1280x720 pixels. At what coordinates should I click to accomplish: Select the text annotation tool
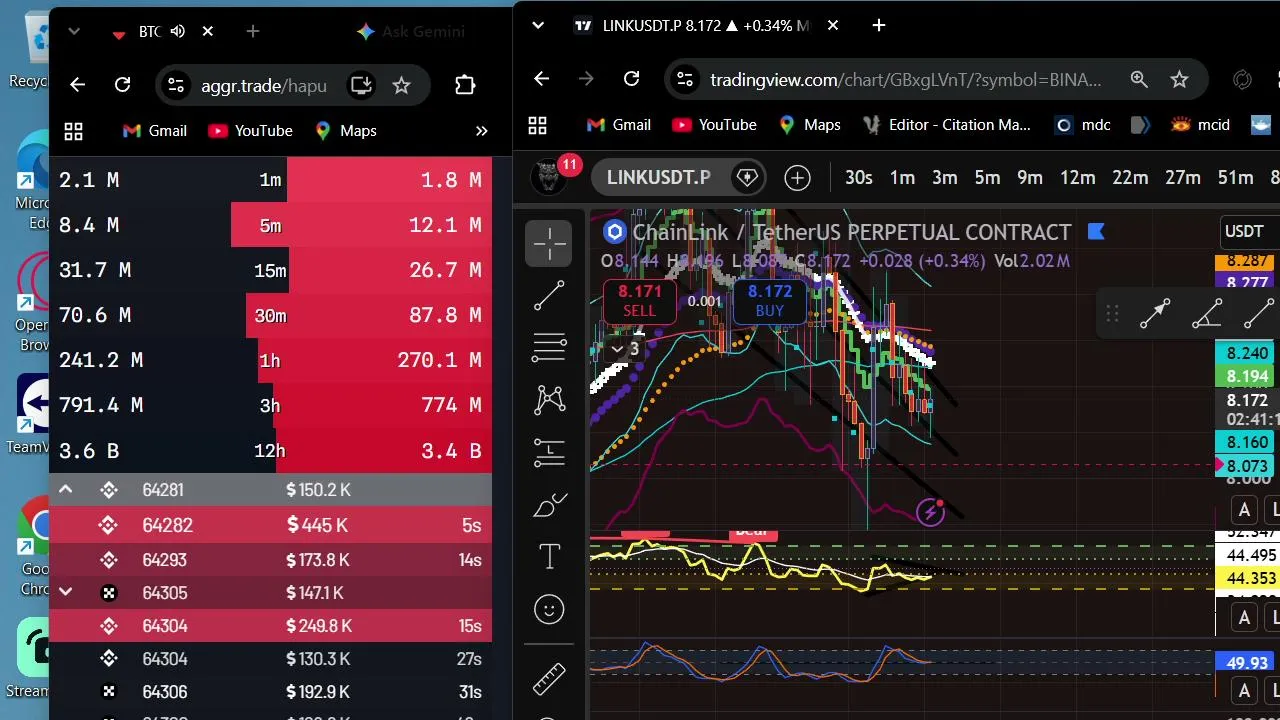549,557
